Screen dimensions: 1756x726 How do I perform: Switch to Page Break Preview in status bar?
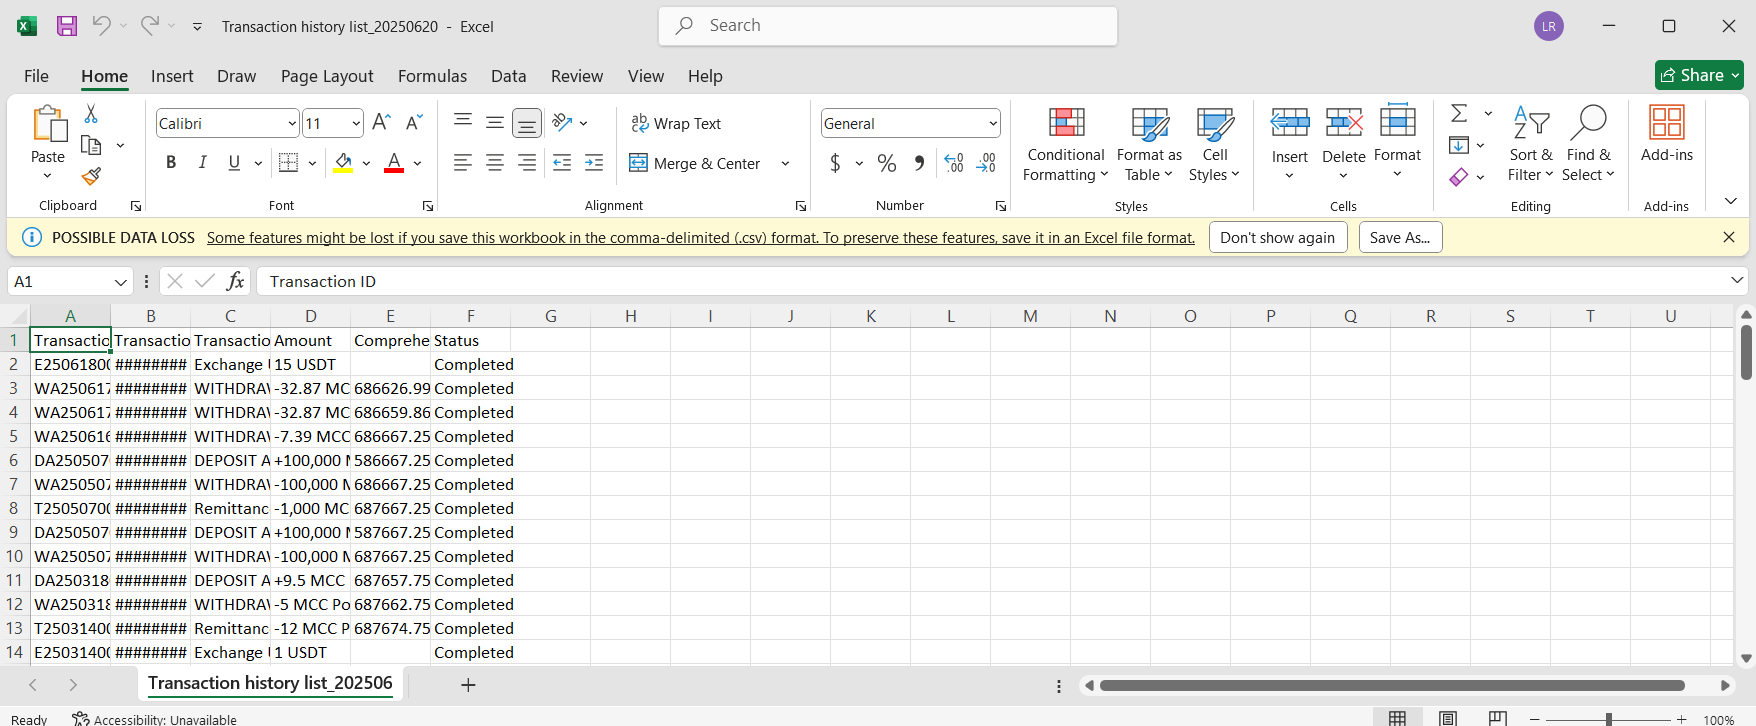1498,718
